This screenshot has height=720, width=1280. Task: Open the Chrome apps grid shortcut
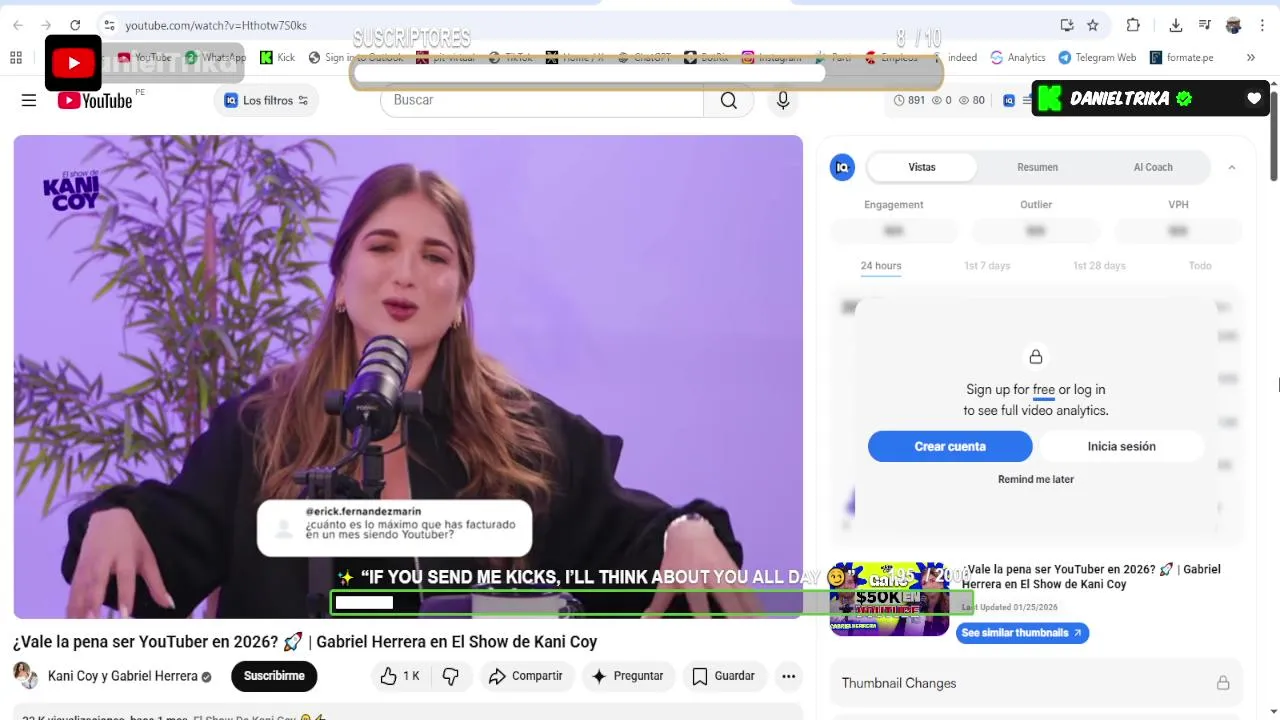tap(15, 57)
